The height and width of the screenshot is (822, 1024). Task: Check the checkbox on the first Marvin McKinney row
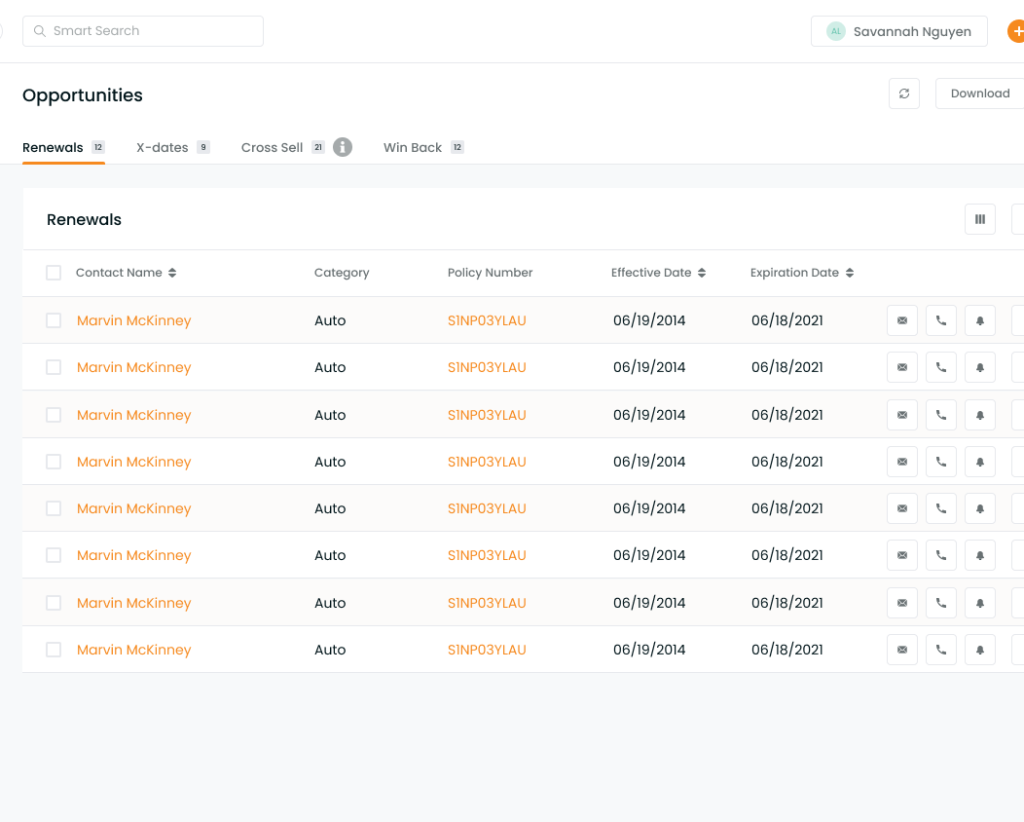pos(53,320)
